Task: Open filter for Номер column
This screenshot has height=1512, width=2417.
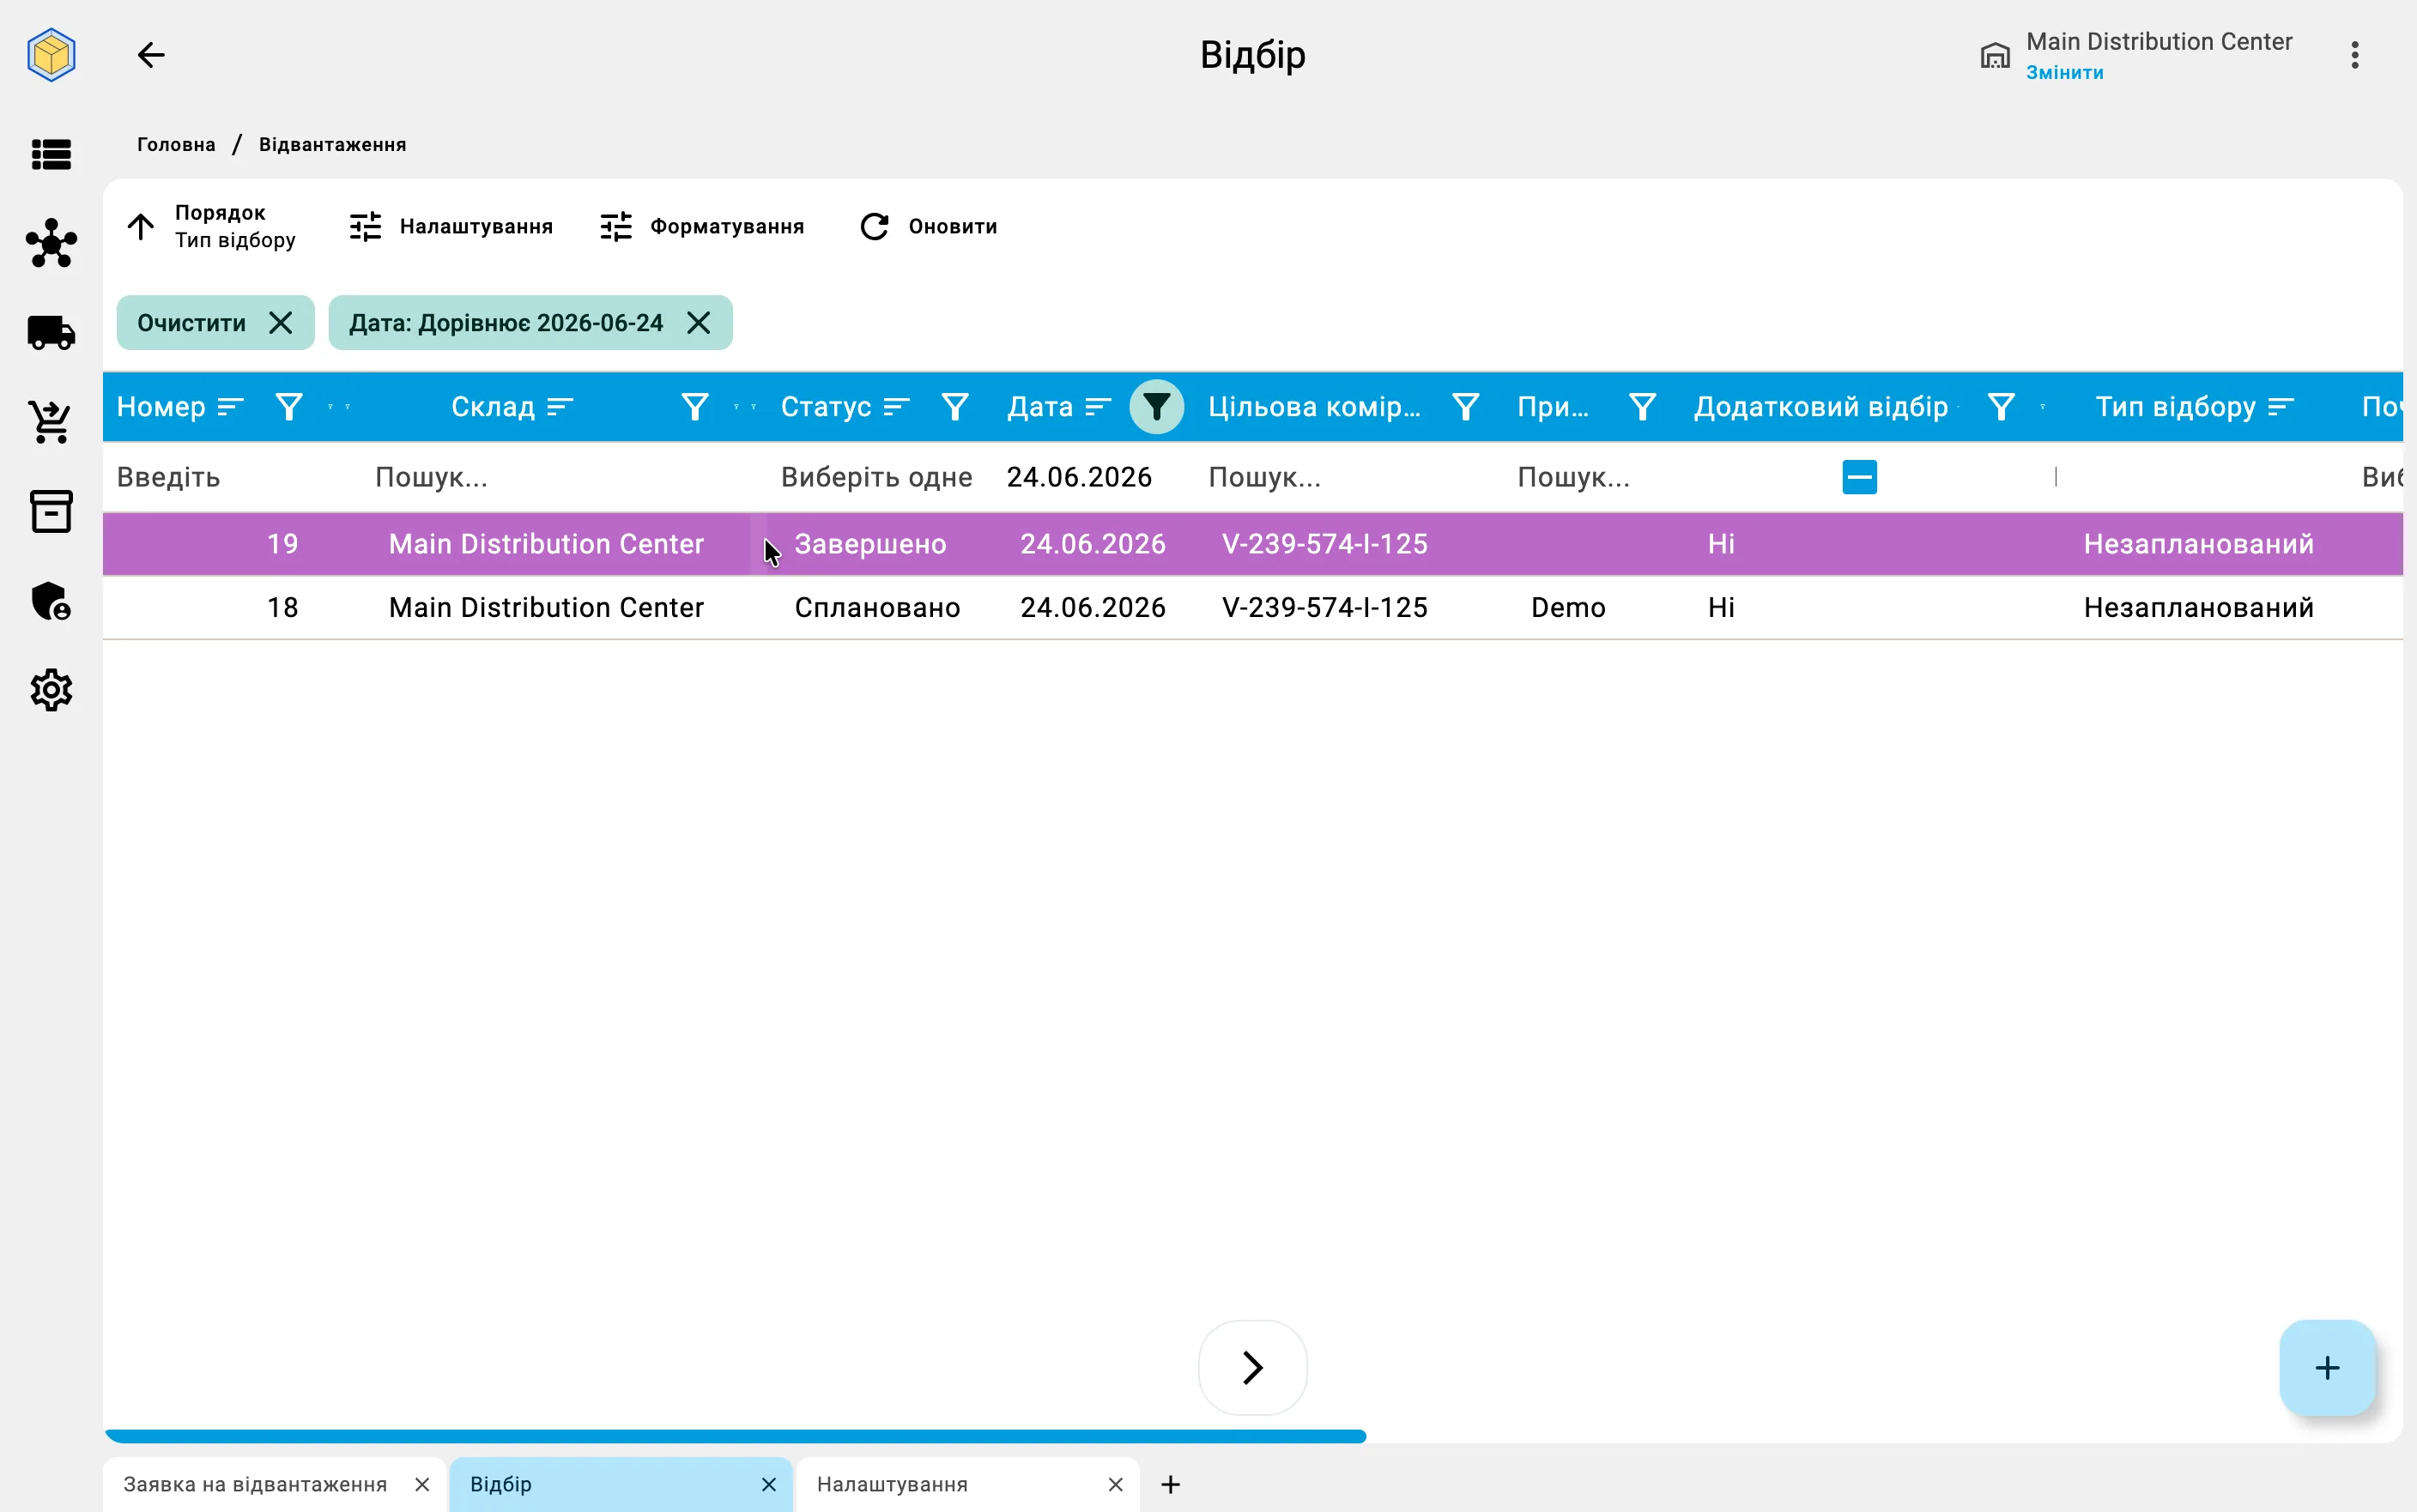Action: pos(289,407)
